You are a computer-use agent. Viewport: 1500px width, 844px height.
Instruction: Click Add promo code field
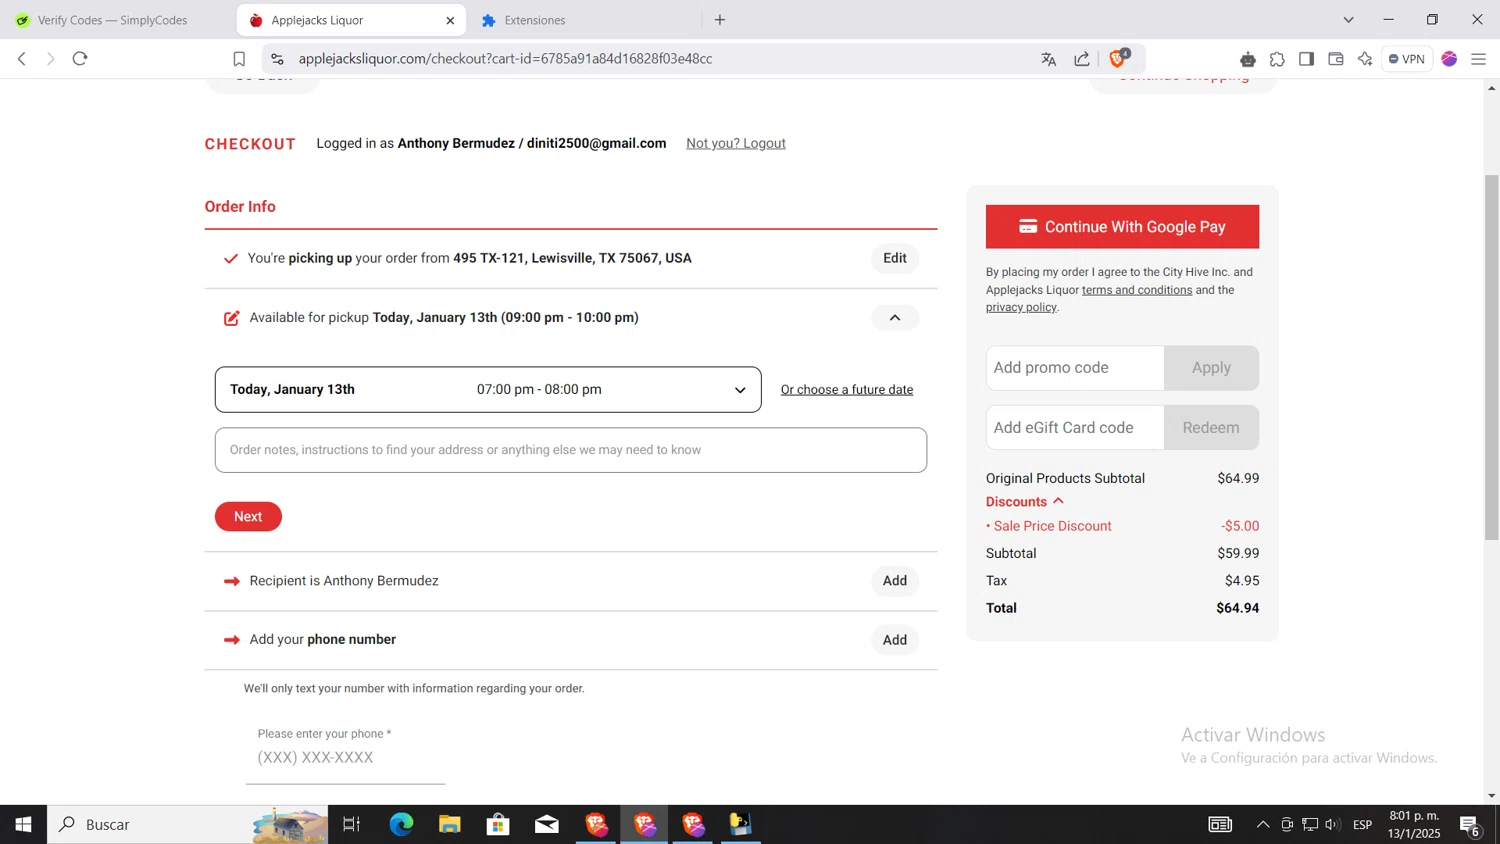1075,368
